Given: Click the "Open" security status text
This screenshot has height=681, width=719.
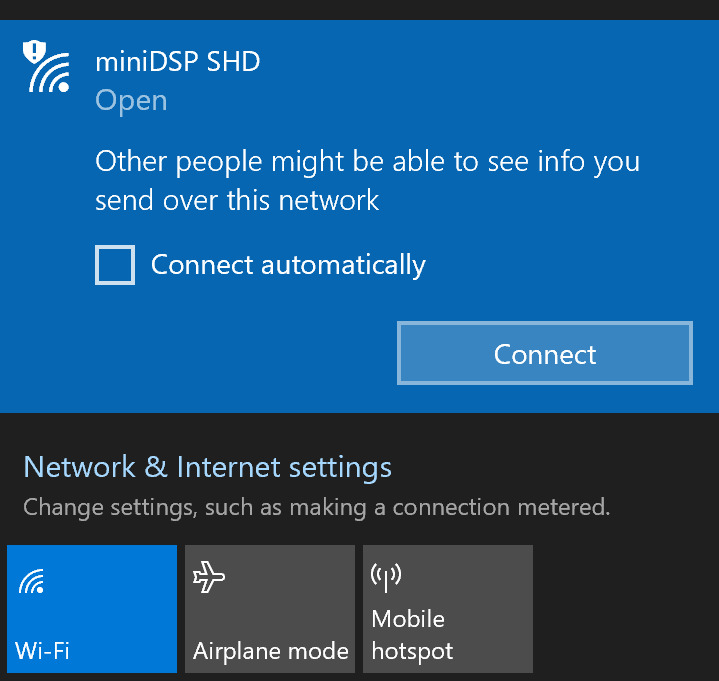Looking at the screenshot, I should [131, 100].
